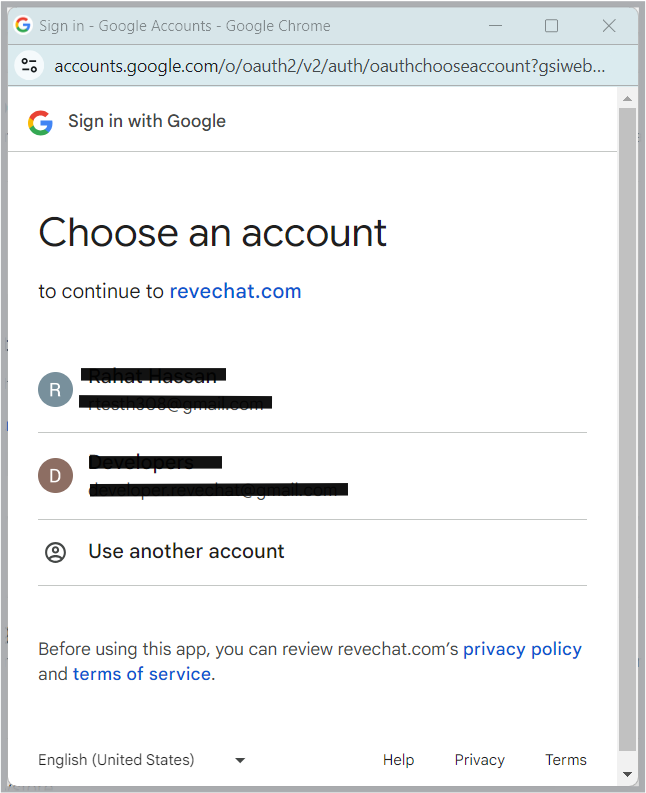Click the Help link in the footer
Screen dimensions: 646x793
398,760
